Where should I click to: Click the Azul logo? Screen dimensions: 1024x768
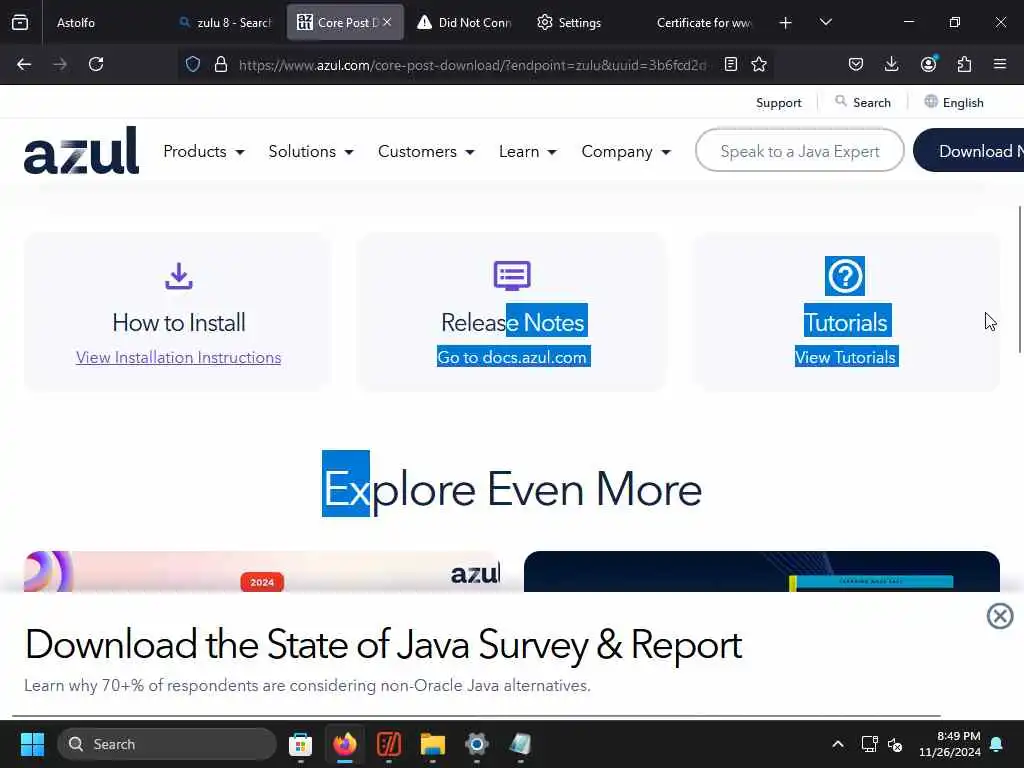[x=81, y=150]
